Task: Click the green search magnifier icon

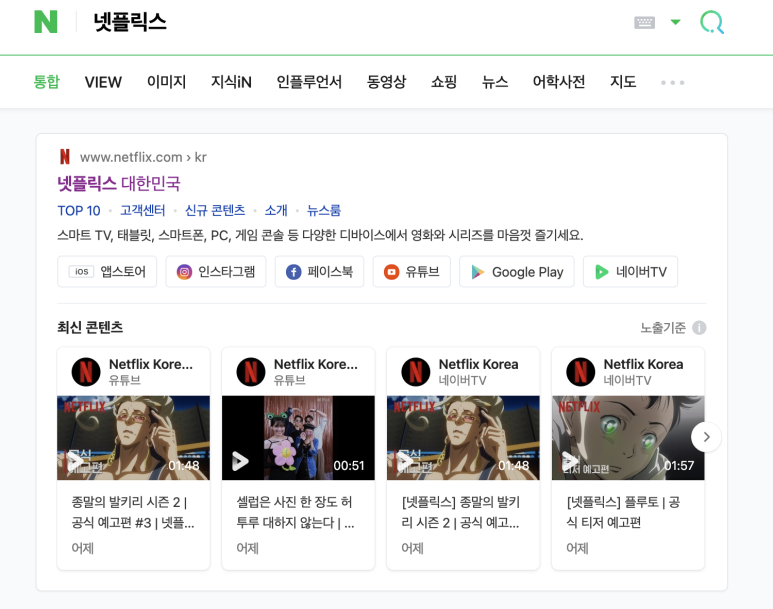Action: pos(712,23)
